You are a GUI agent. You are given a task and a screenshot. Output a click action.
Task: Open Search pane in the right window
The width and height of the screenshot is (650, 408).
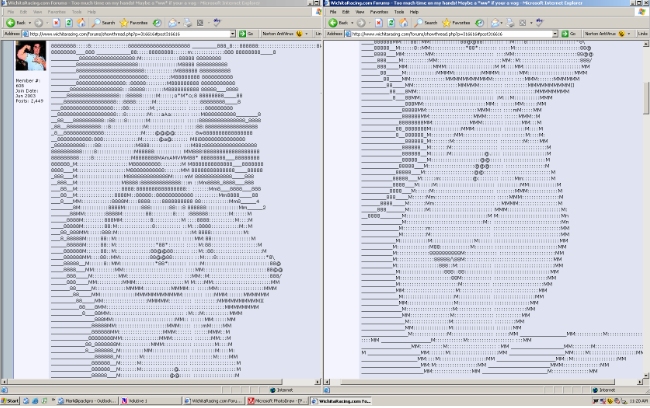[x=426, y=23]
